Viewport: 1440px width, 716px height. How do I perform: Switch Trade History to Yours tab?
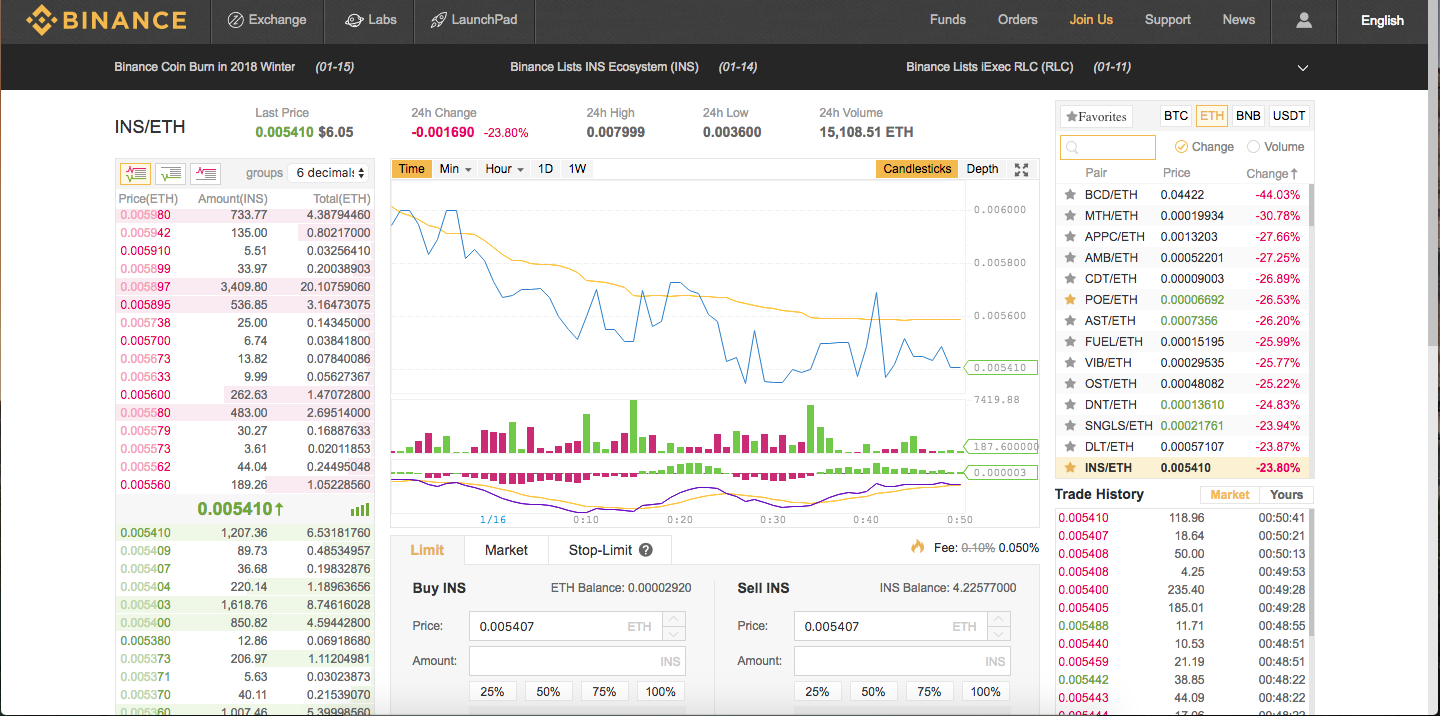[1286, 495]
